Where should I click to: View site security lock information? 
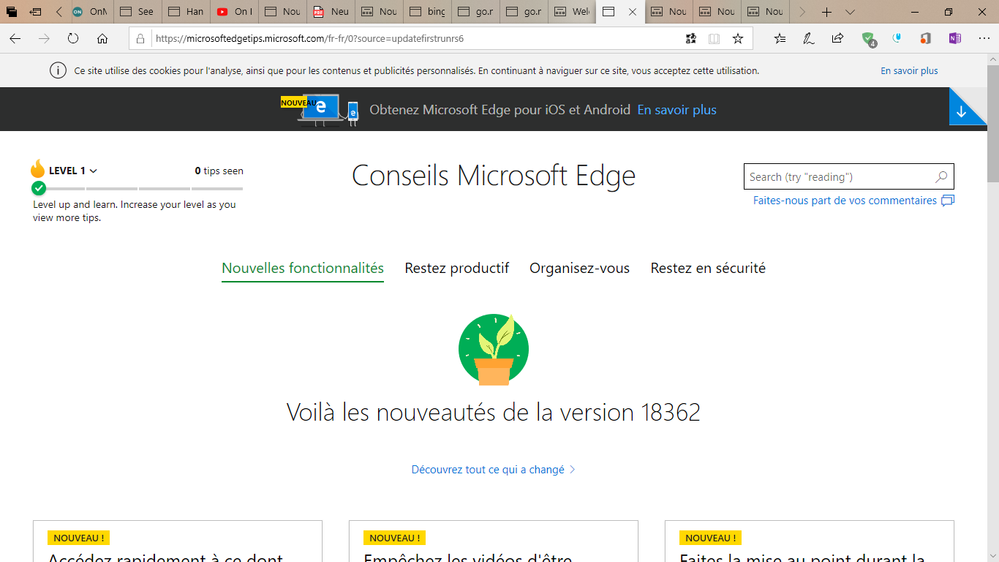pyautogui.click(x=140, y=38)
